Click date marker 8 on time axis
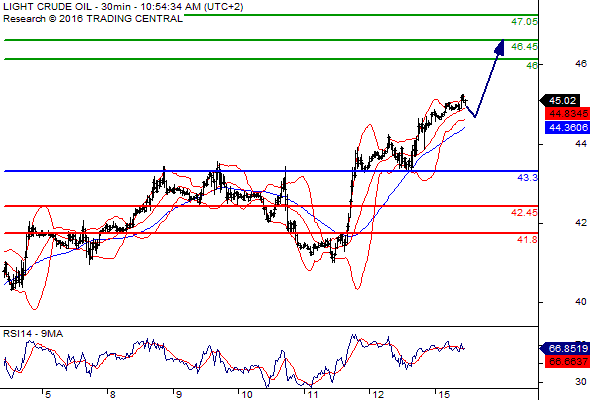Image resolution: width=590 pixels, height=400 pixels. [113, 394]
